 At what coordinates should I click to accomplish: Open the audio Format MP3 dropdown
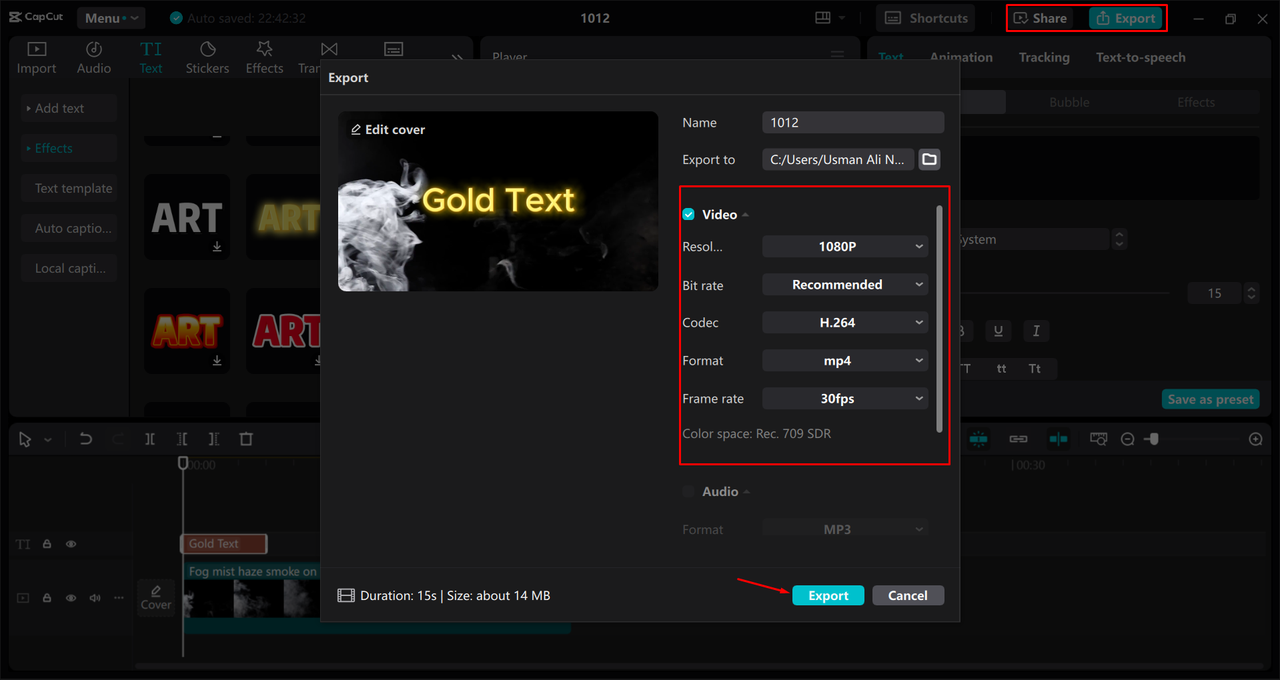[845, 529]
